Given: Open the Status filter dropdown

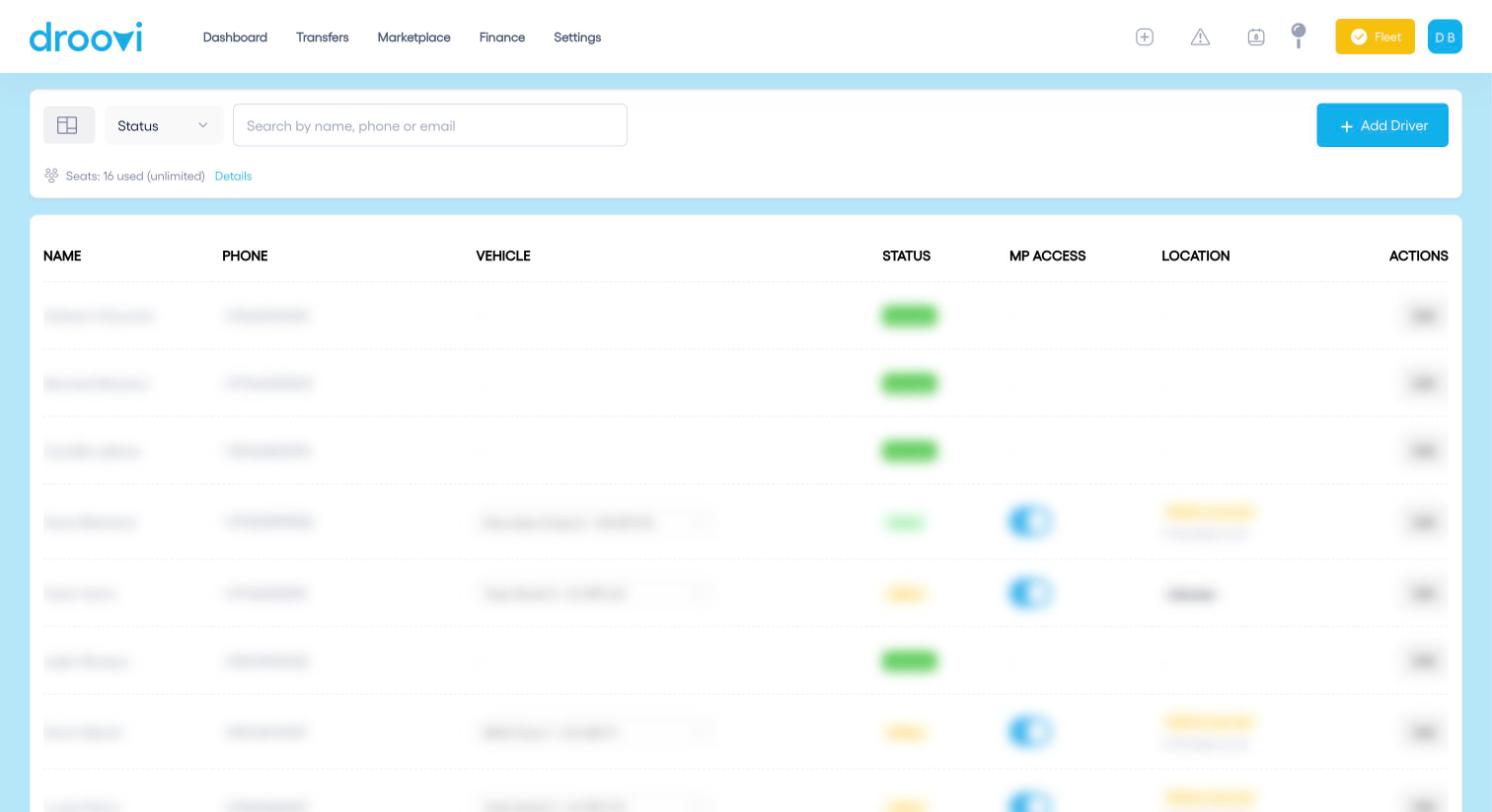Looking at the screenshot, I should coord(164,125).
